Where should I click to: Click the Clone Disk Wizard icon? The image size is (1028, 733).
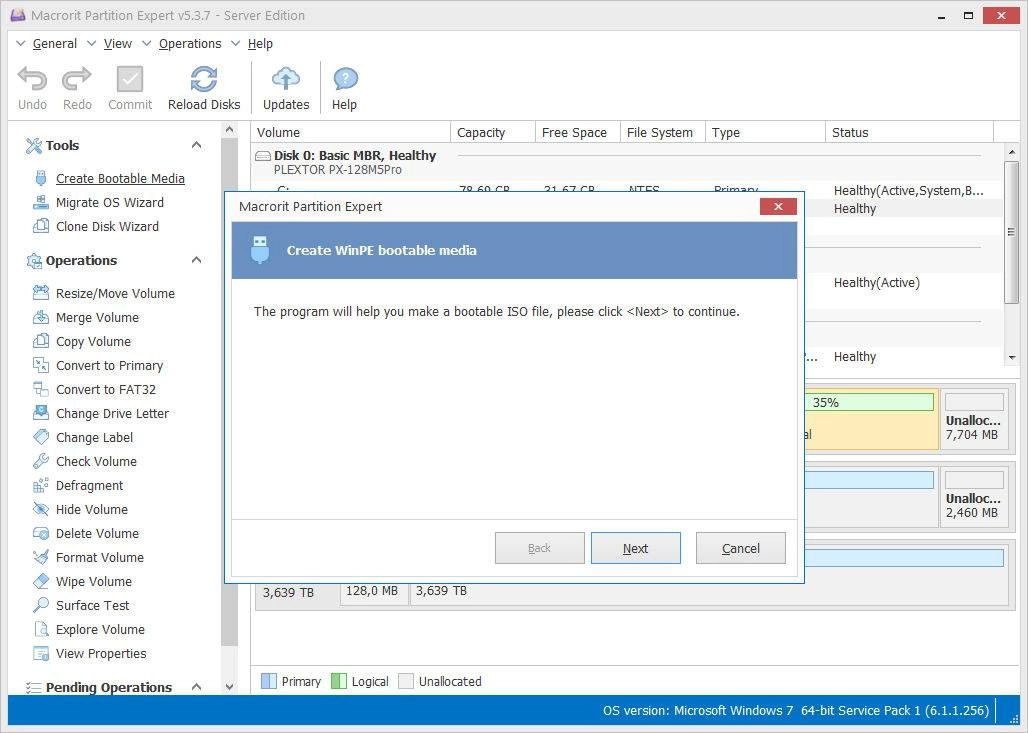point(41,226)
